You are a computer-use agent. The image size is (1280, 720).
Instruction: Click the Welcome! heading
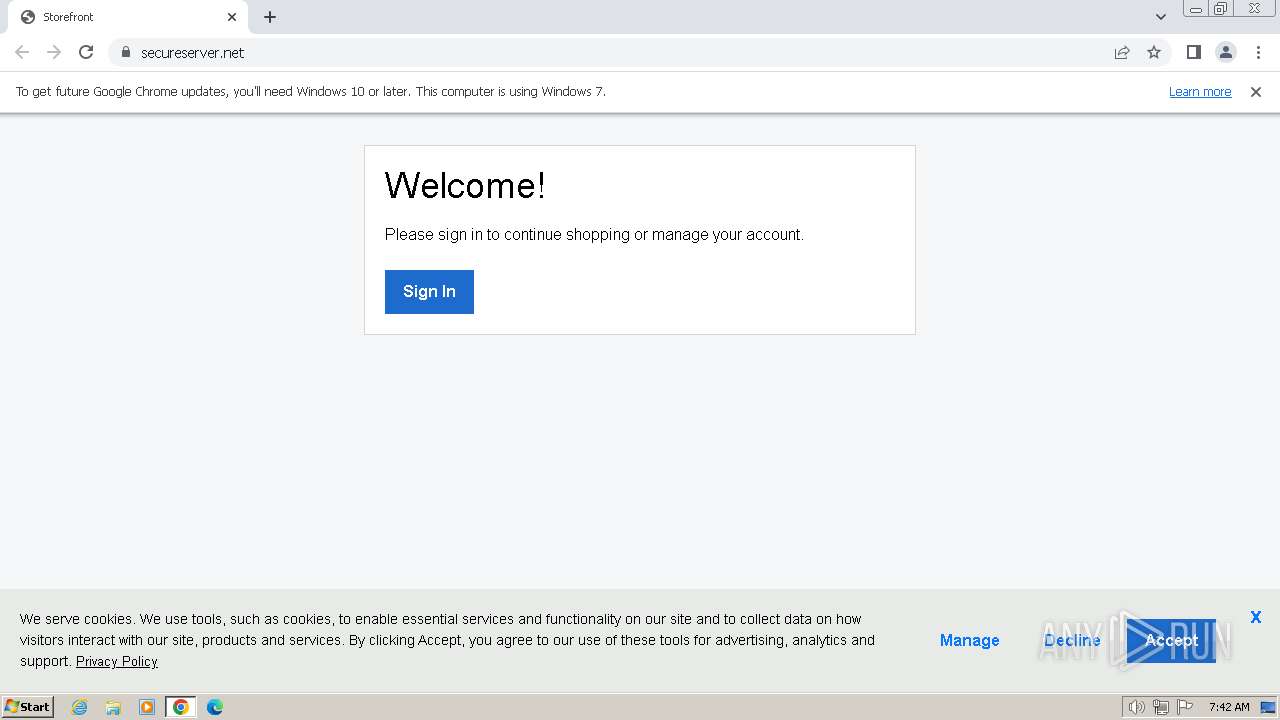[465, 186]
